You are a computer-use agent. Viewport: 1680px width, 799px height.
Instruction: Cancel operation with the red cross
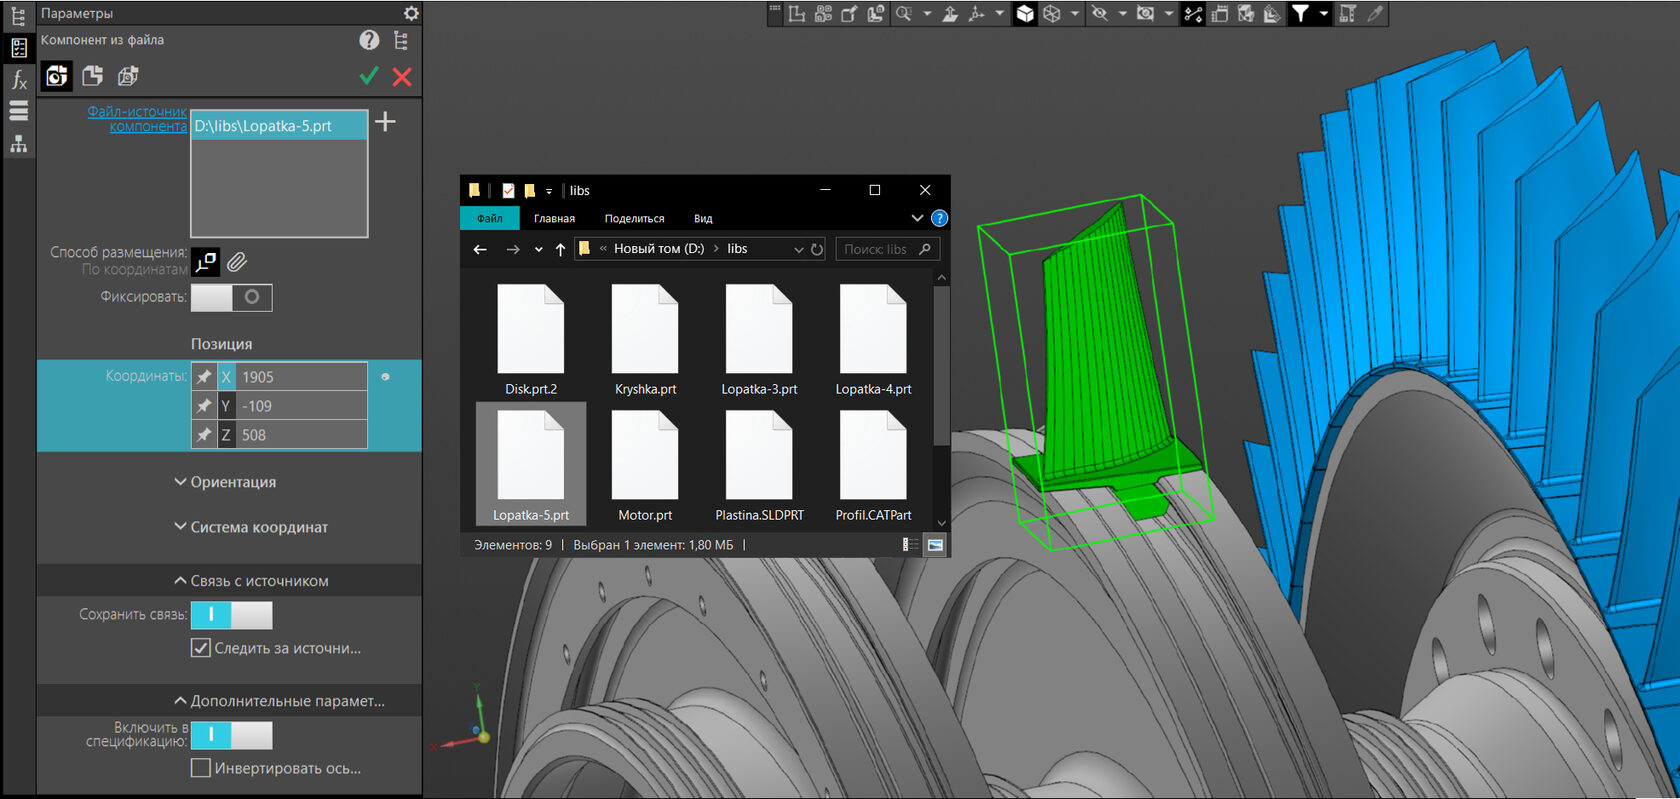pos(402,77)
